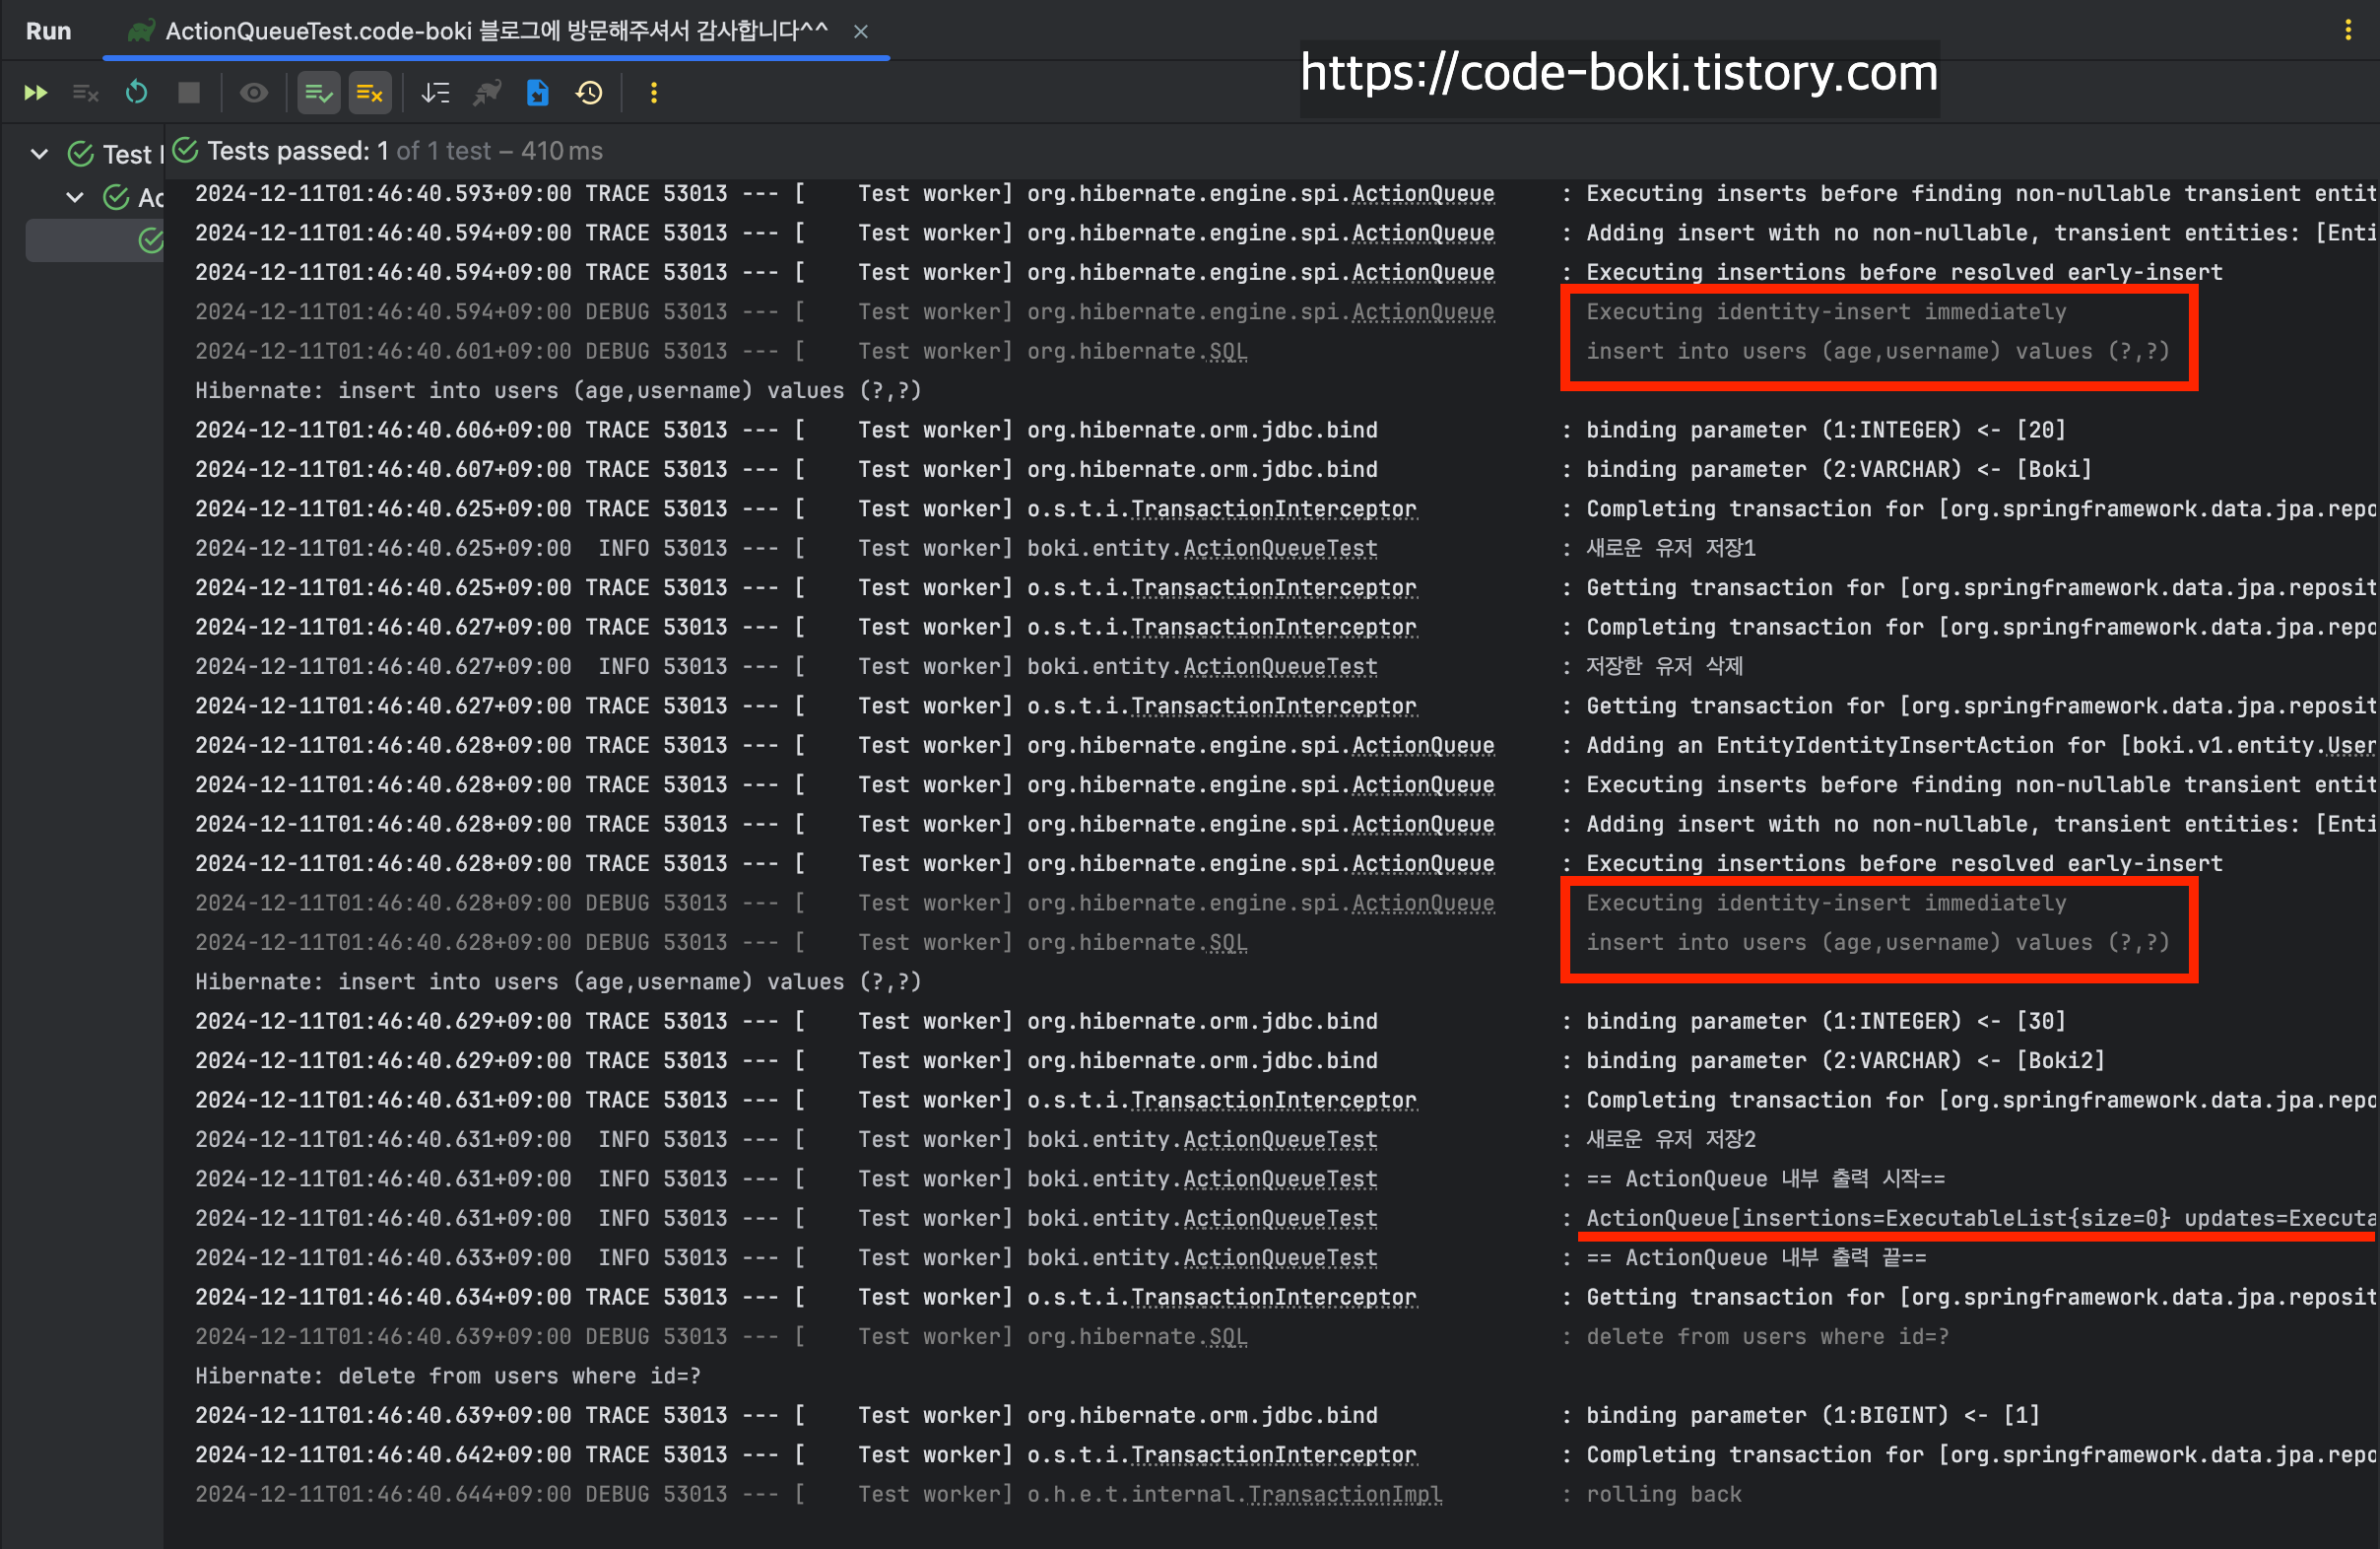Collapse the ActionQueueTest tree node chevron

tap(75, 197)
